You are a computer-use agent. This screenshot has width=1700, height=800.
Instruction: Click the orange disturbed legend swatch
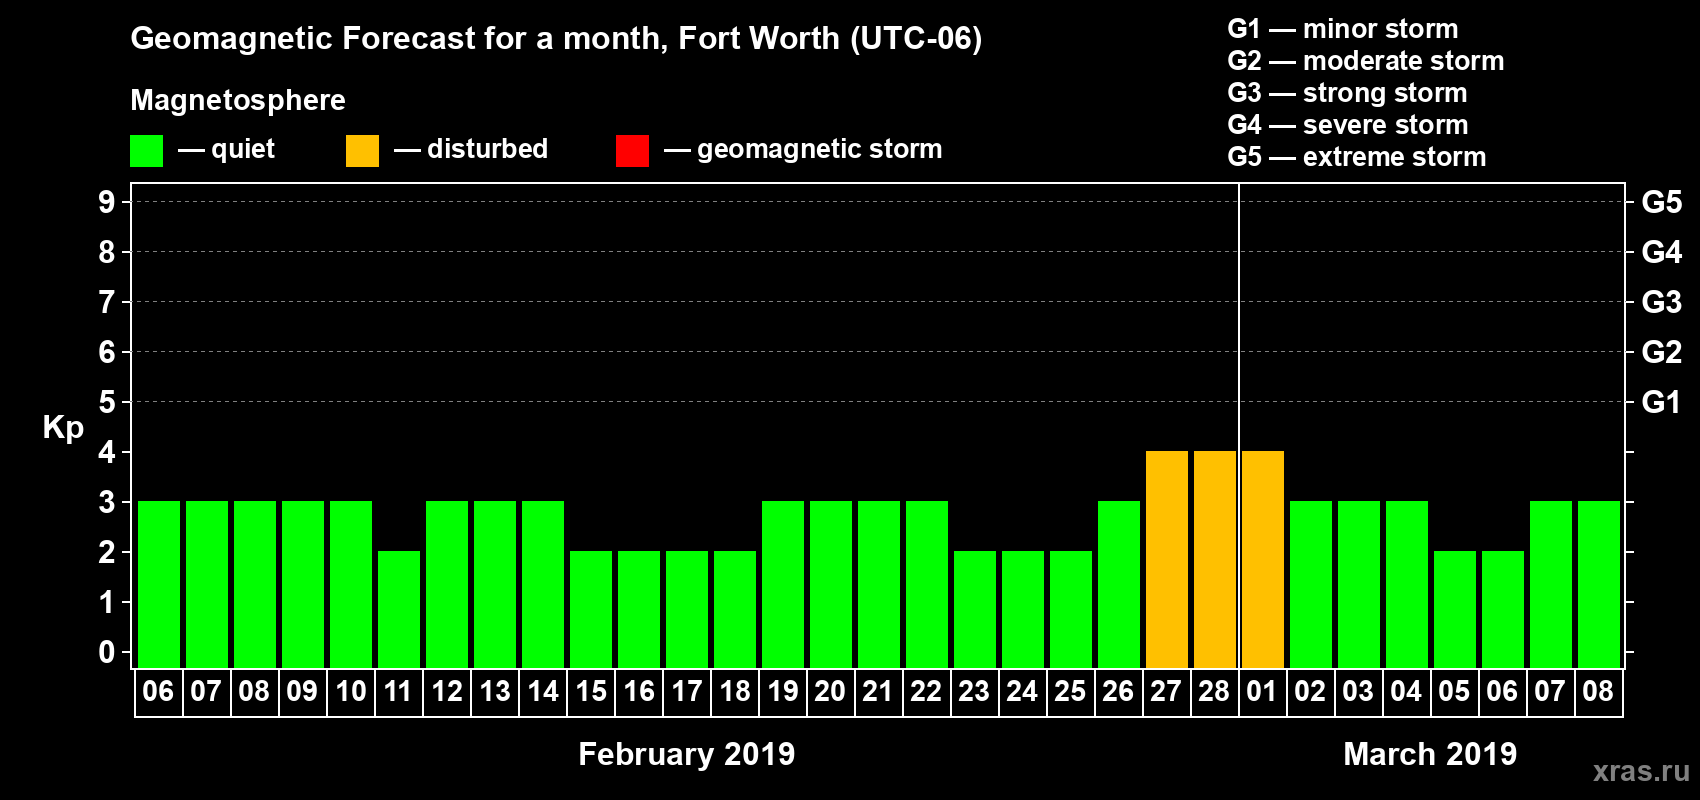pyautogui.click(x=362, y=151)
